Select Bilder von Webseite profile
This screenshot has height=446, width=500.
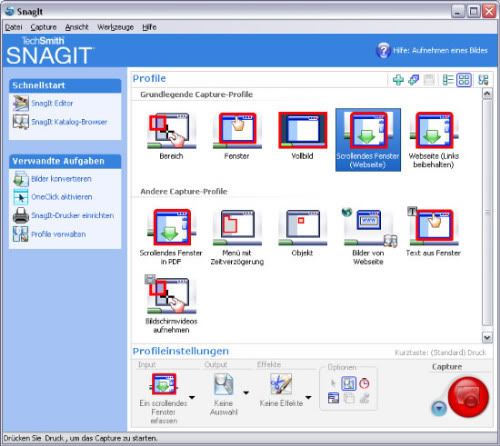[x=369, y=228]
